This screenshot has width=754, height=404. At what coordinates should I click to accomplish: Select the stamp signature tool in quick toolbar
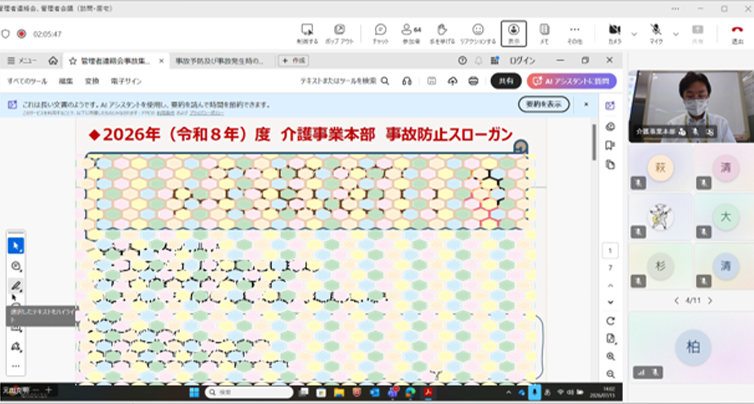tap(16, 346)
